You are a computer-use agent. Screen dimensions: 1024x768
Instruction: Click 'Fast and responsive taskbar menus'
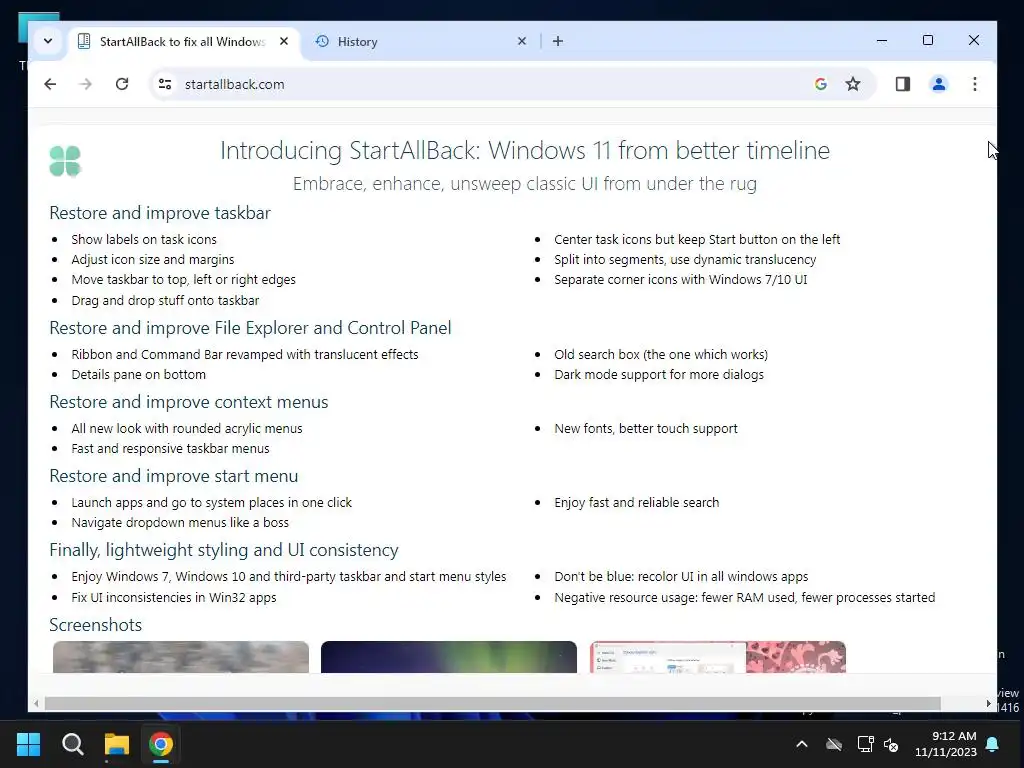[170, 449]
